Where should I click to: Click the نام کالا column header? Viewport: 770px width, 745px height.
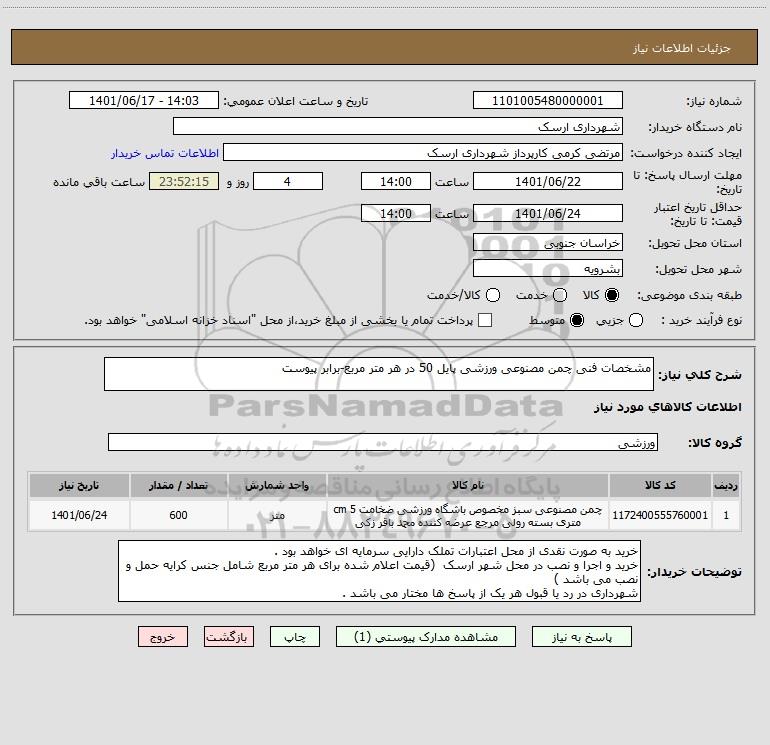[468, 485]
